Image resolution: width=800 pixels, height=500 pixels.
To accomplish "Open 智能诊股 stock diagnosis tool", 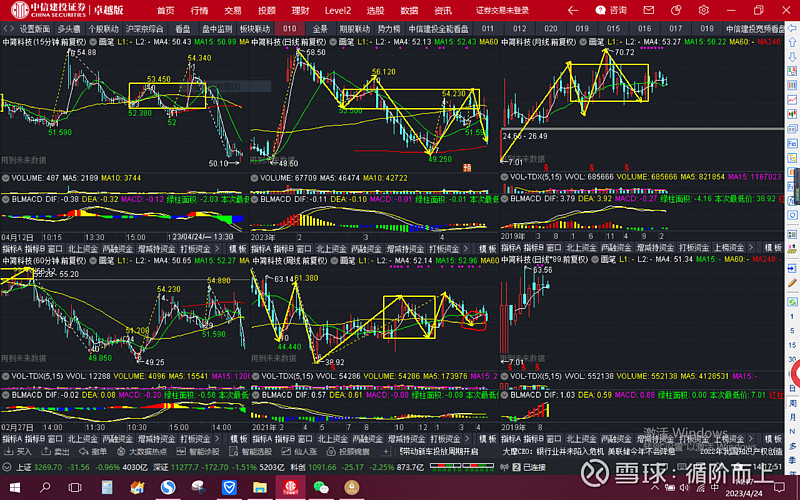I will (x=198, y=452).
